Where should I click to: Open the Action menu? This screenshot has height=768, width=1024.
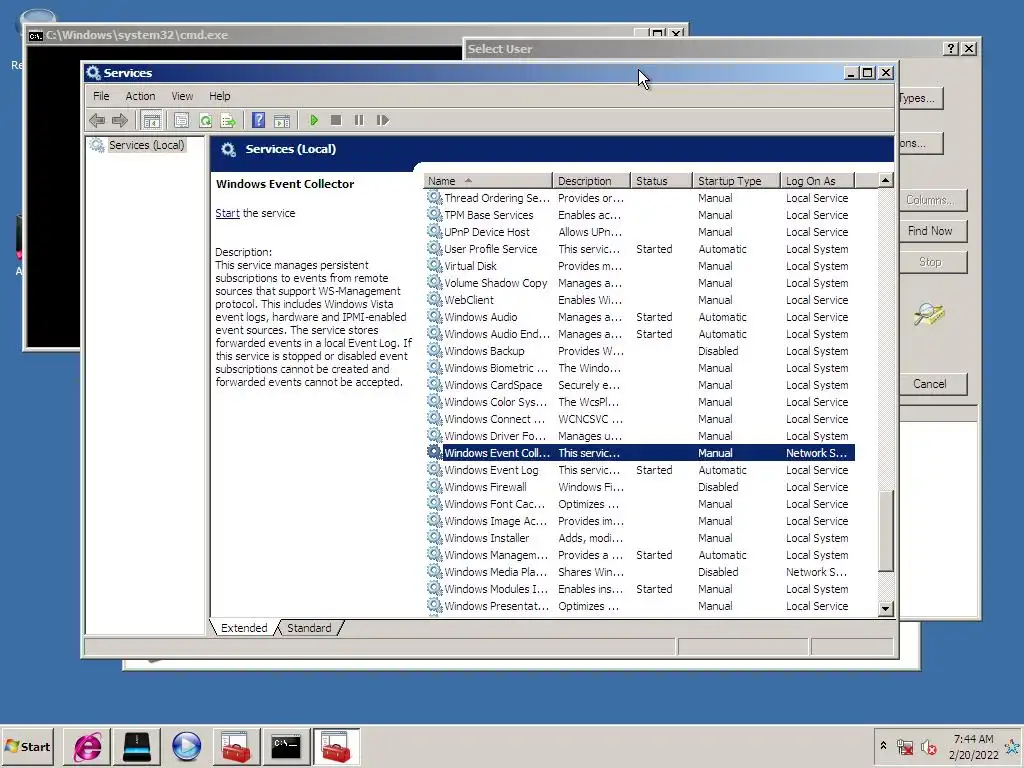[140, 96]
